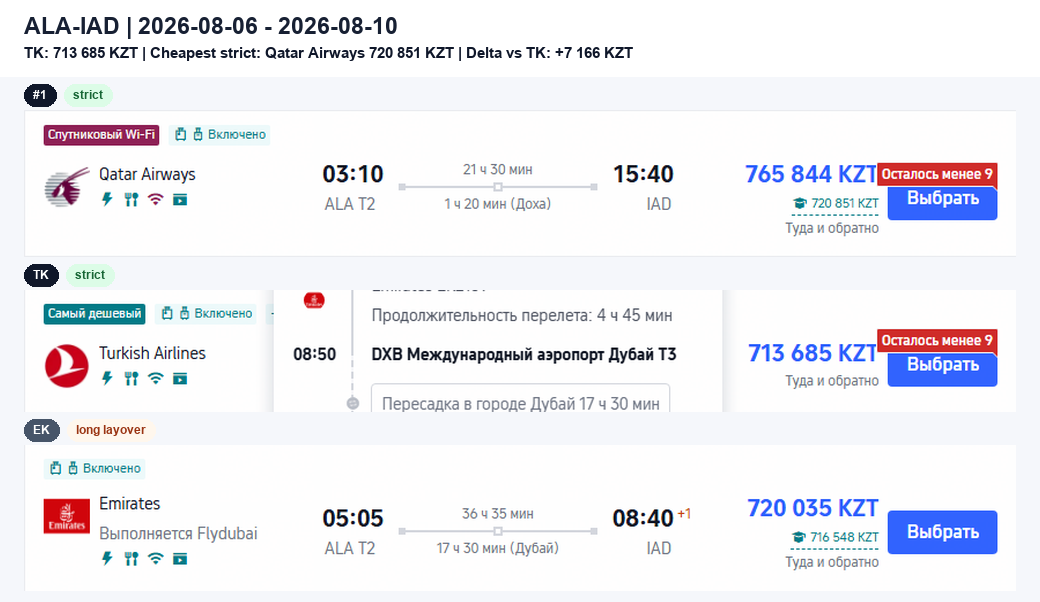The height and width of the screenshot is (602, 1040).
Task: Click the Turkish Airlines red logo
Action: (x=66, y=366)
